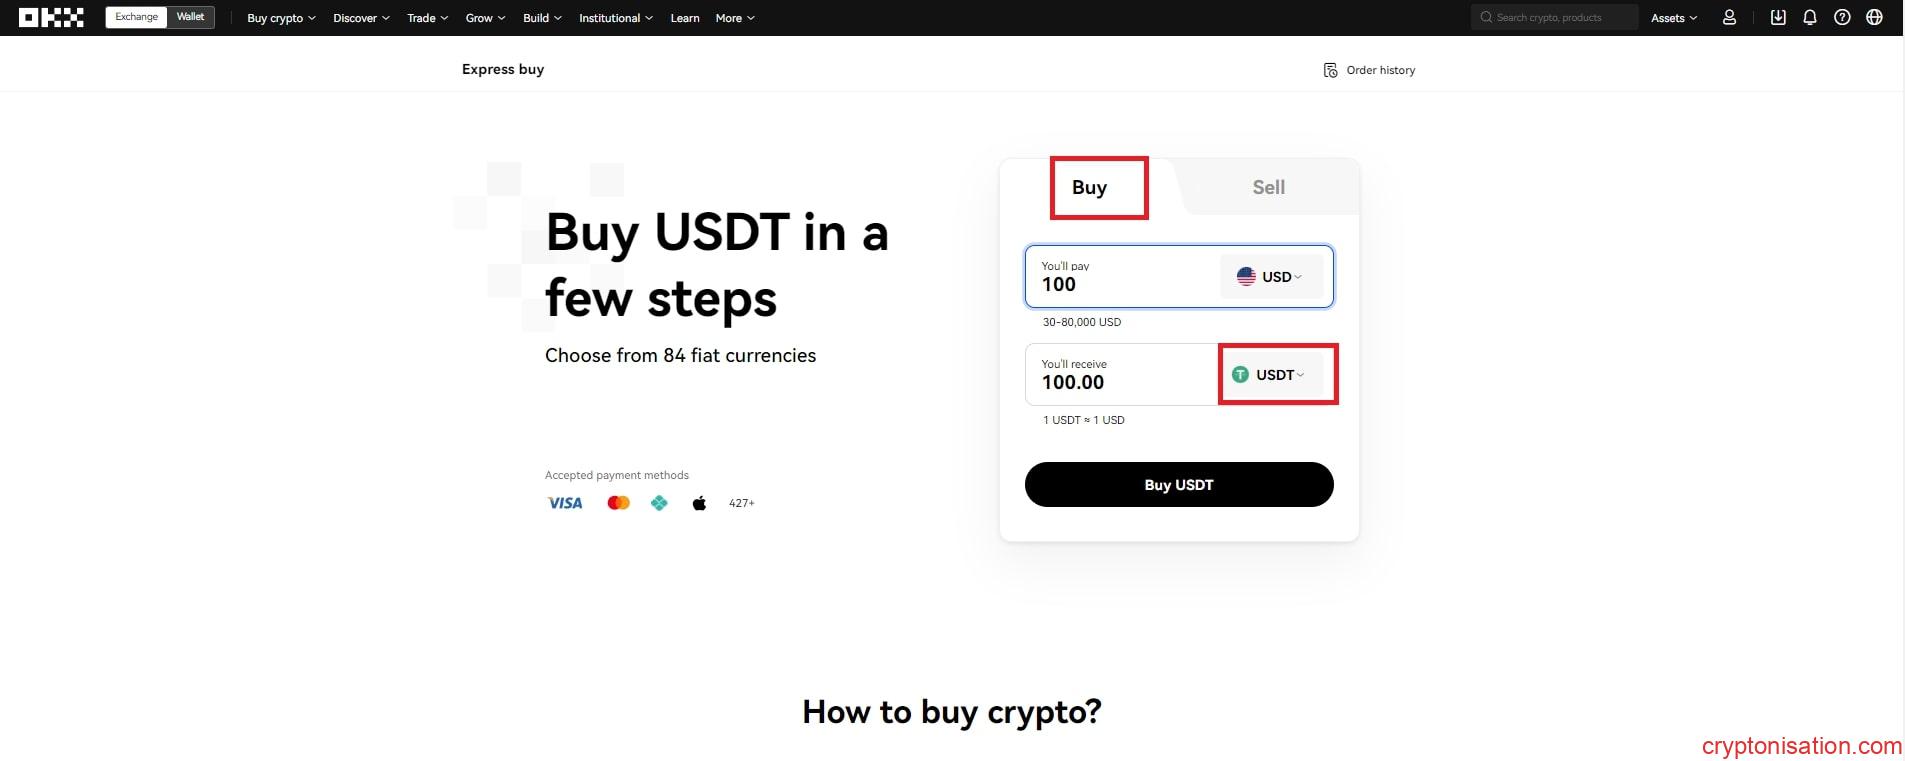Click the Mastercard payment icon
The image size is (1905, 761).
tap(619, 503)
